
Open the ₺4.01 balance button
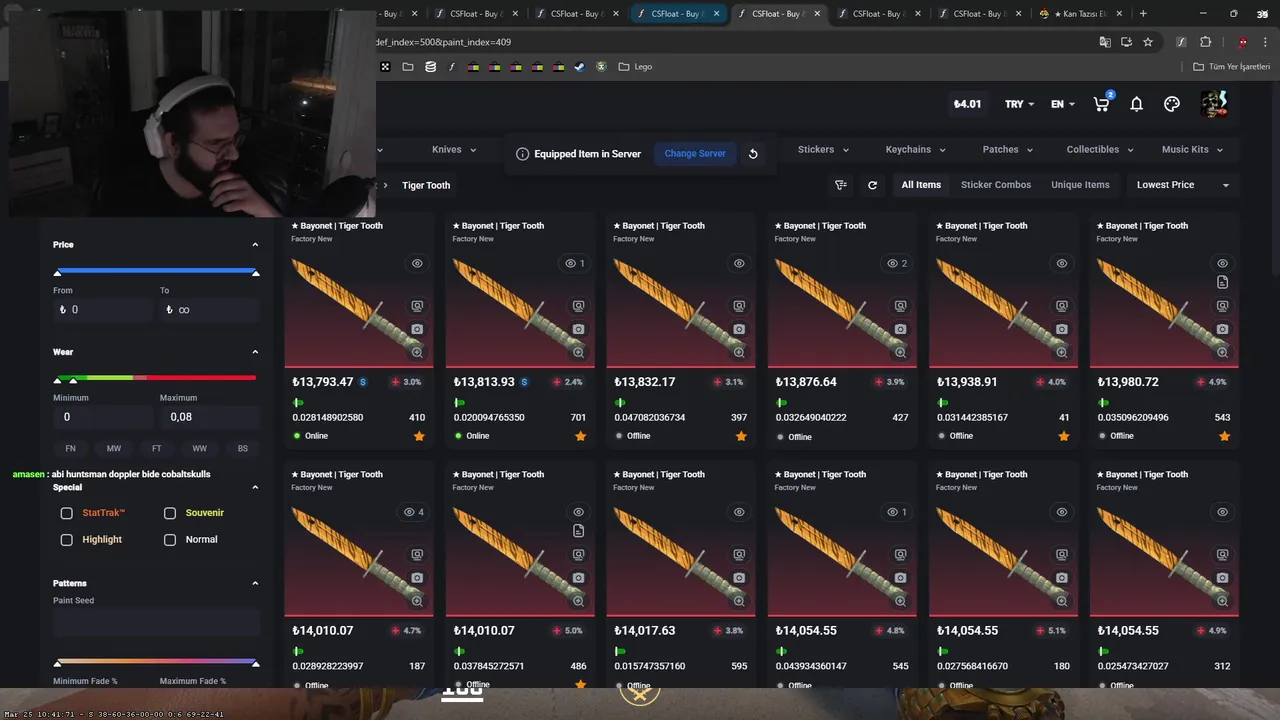967,104
